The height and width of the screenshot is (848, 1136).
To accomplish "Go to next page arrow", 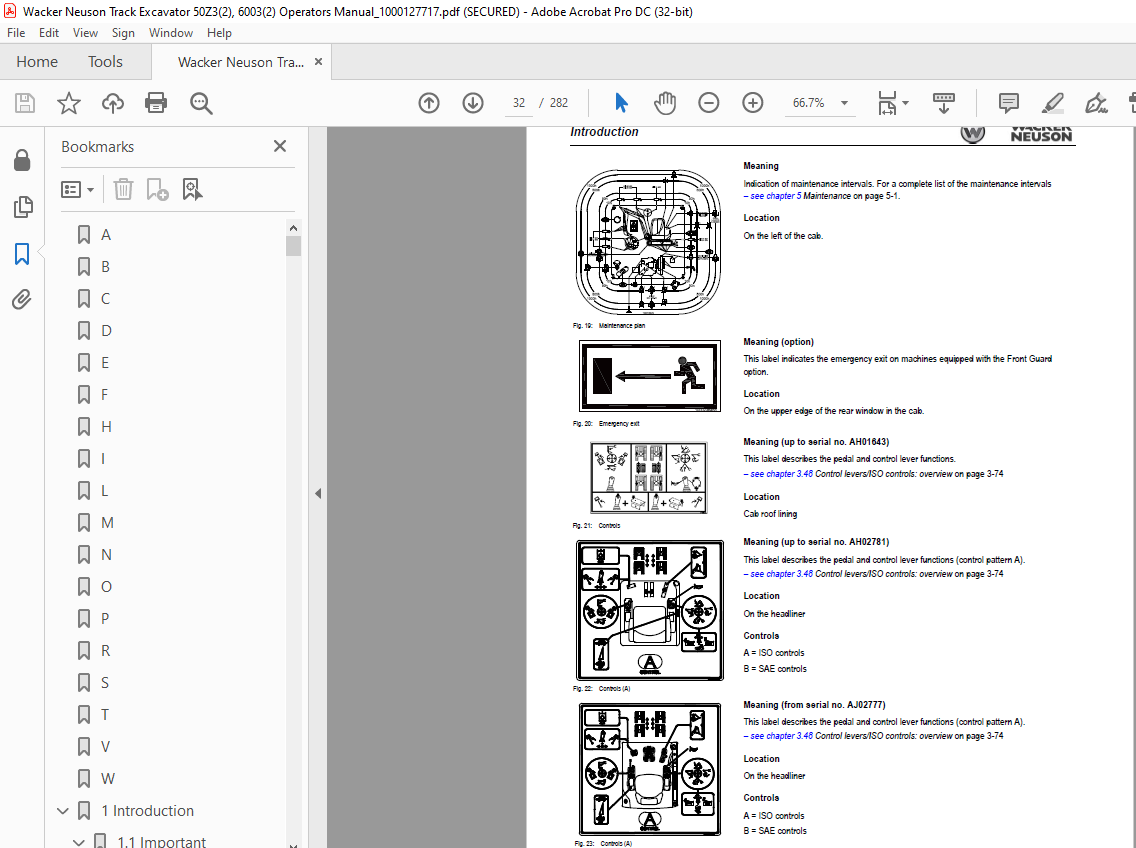I will click(473, 103).
